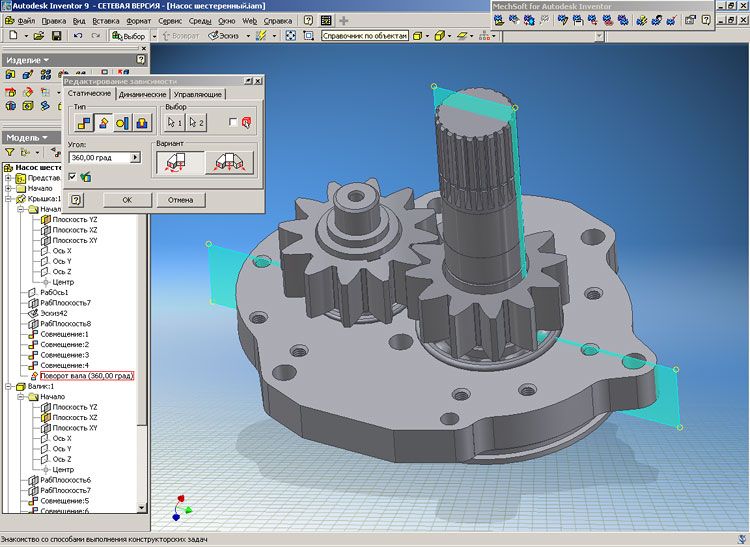Click the color style dropdown with yellow box
Viewport: 750px width, 547px height.
(x=420, y=36)
